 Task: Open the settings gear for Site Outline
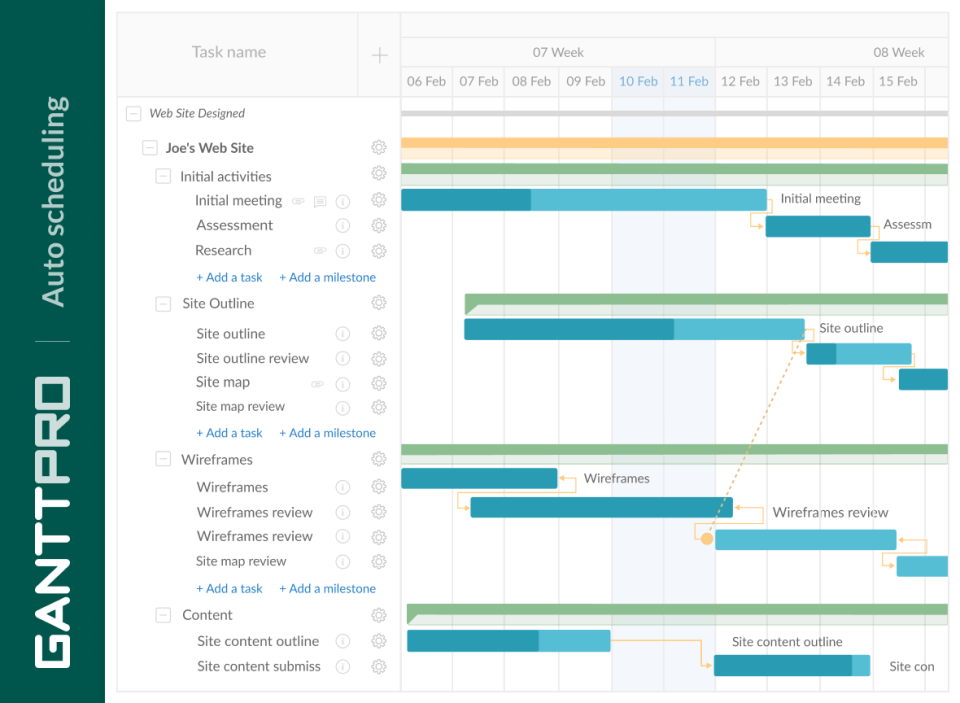click(378, 303)
